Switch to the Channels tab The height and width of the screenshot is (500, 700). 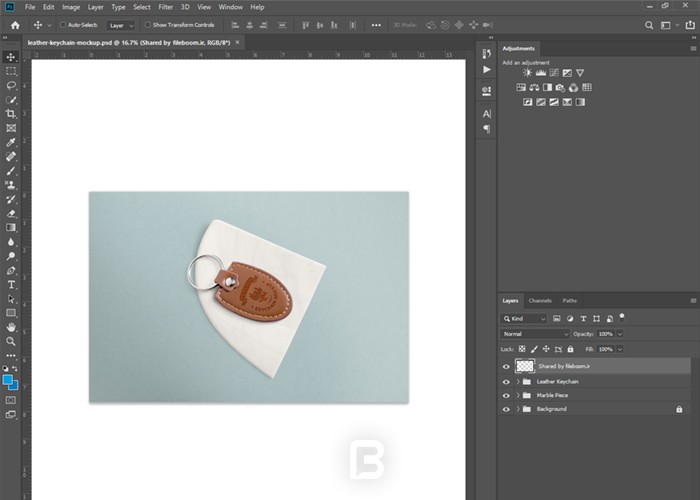point(540,301)
